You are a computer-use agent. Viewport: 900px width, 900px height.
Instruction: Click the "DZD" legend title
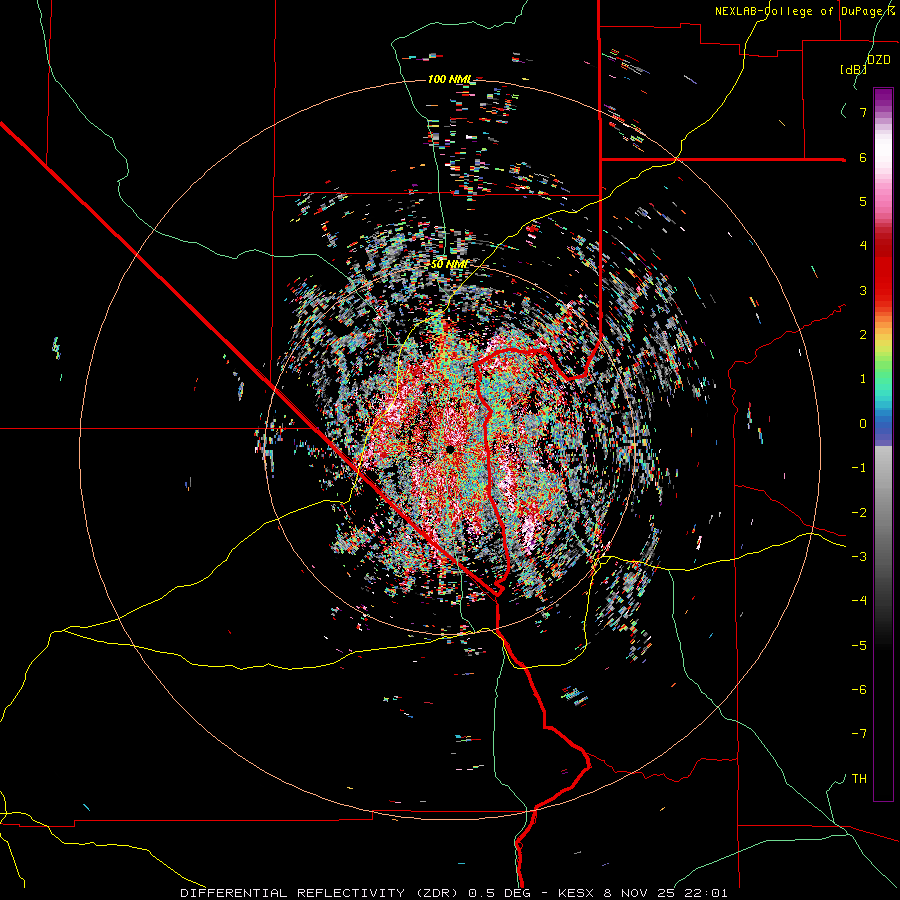(x=879, y=60)
